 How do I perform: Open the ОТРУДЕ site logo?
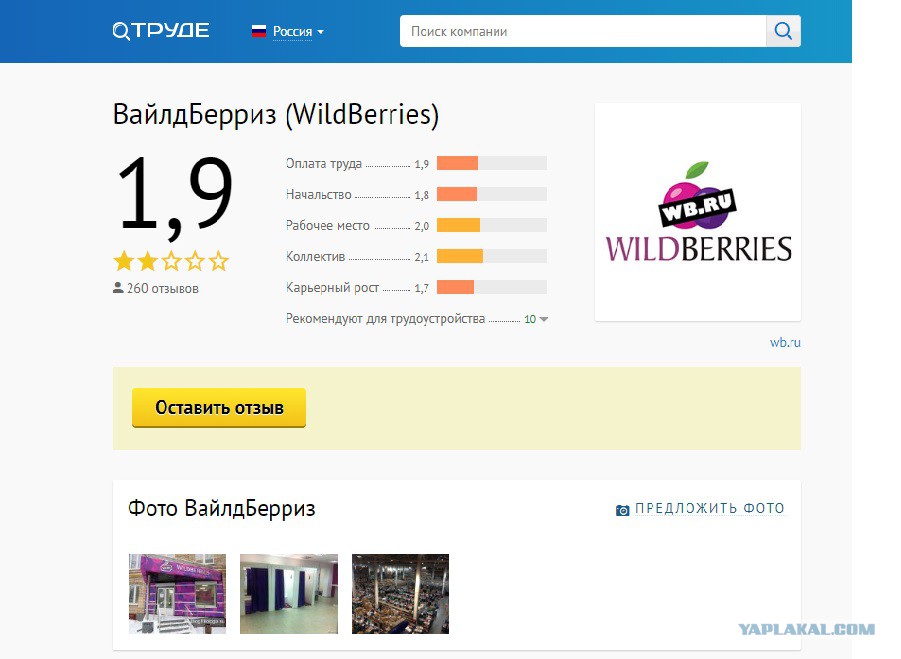161,30
